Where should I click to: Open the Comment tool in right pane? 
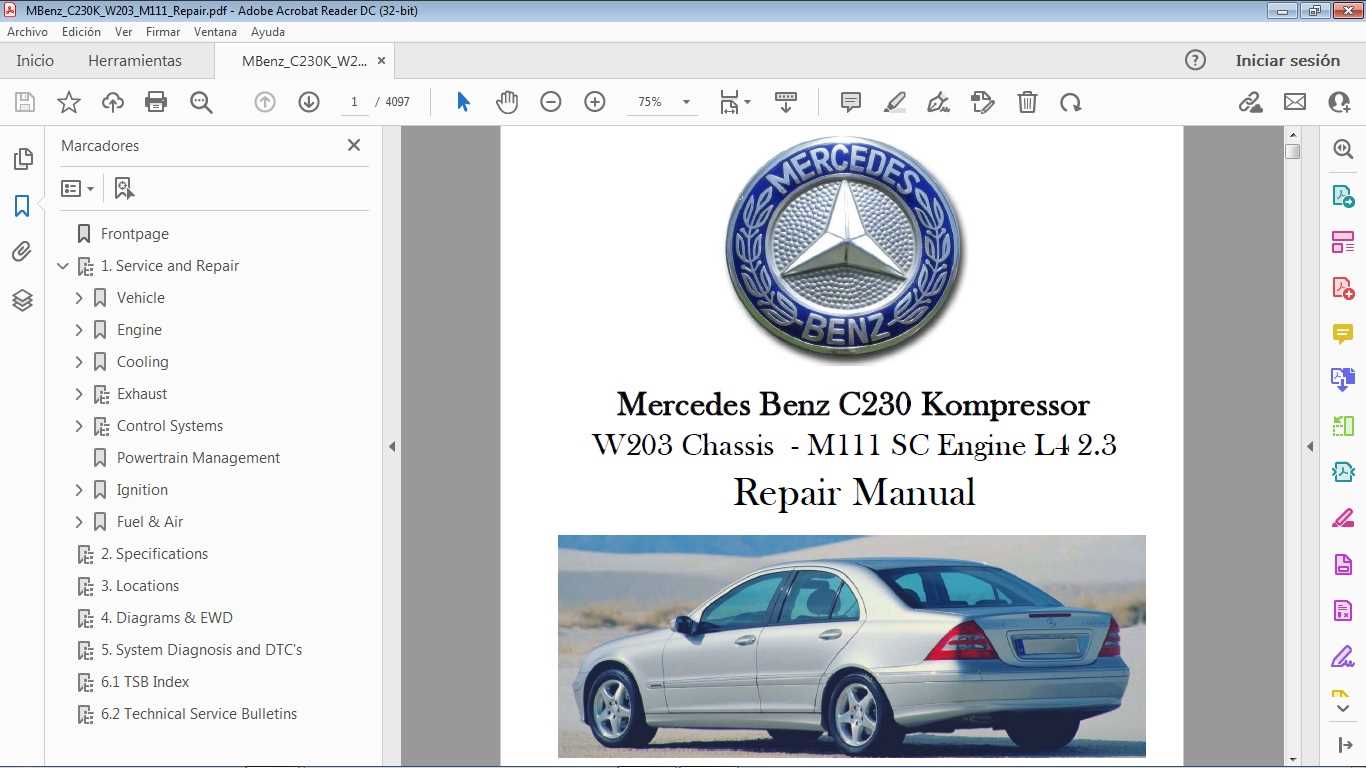pyautogui.click(x=1343, y=333)
